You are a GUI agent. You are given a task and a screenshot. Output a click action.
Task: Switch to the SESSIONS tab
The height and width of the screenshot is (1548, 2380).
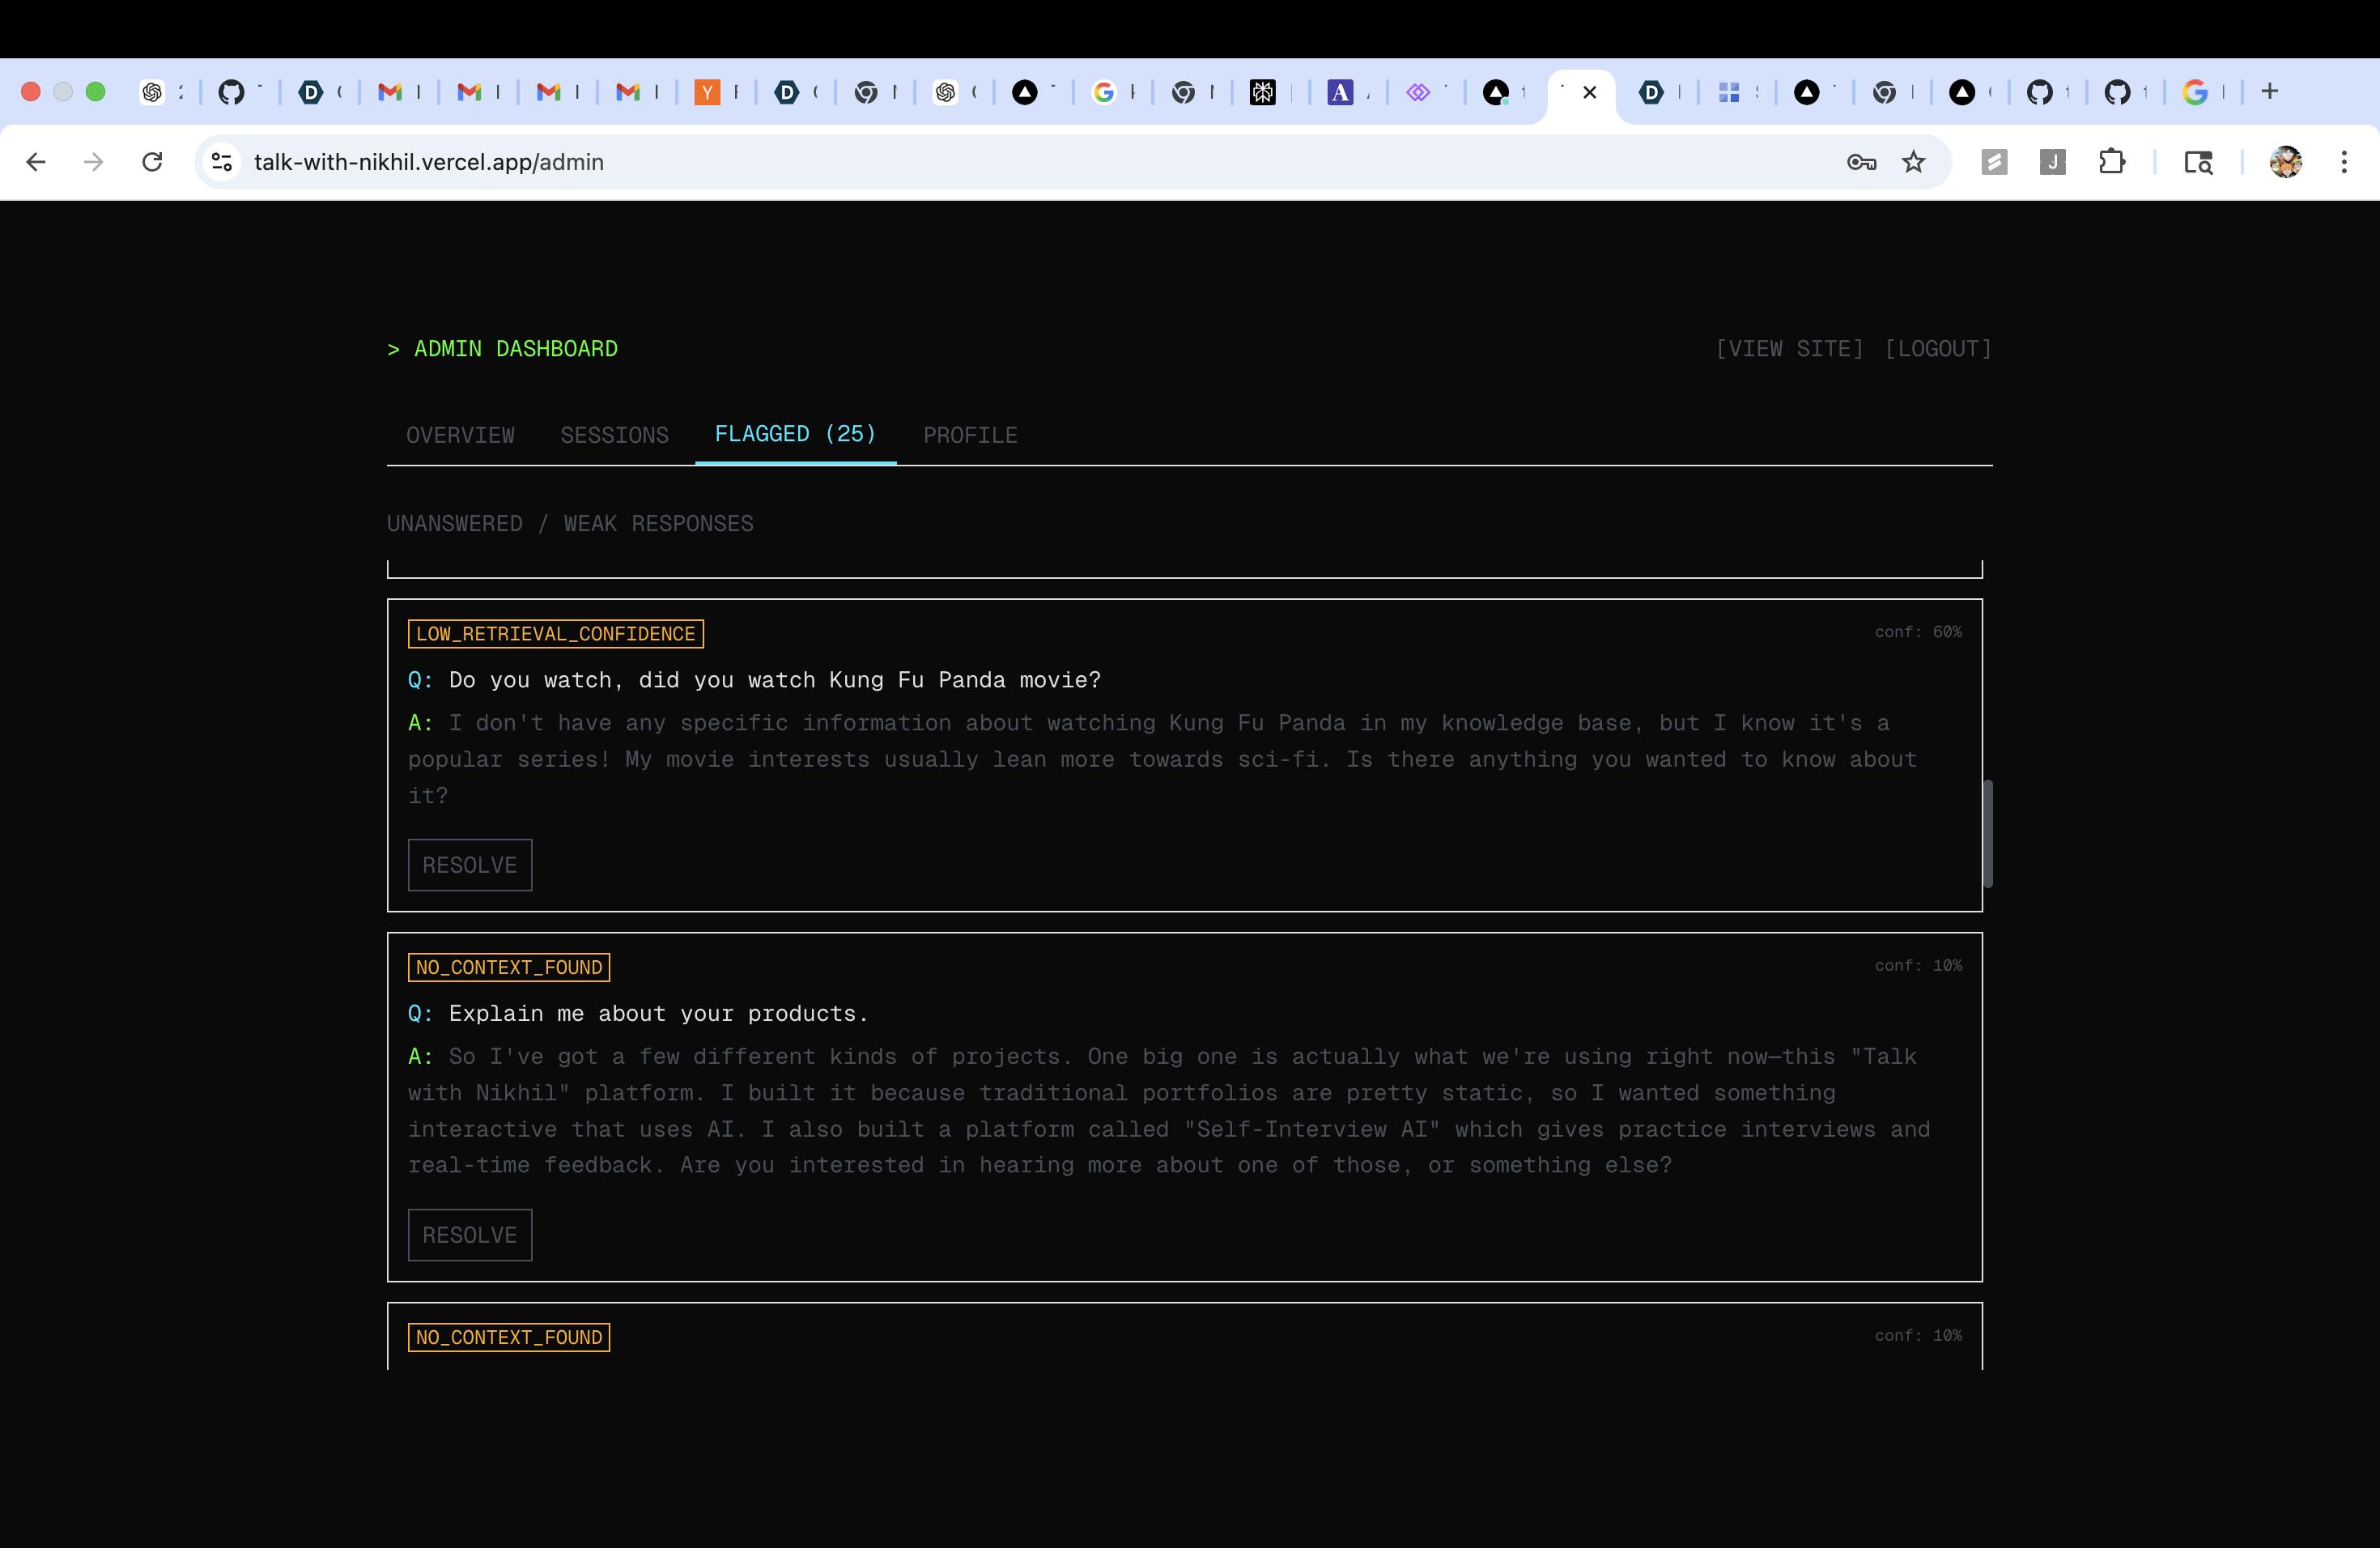point(614,435)
